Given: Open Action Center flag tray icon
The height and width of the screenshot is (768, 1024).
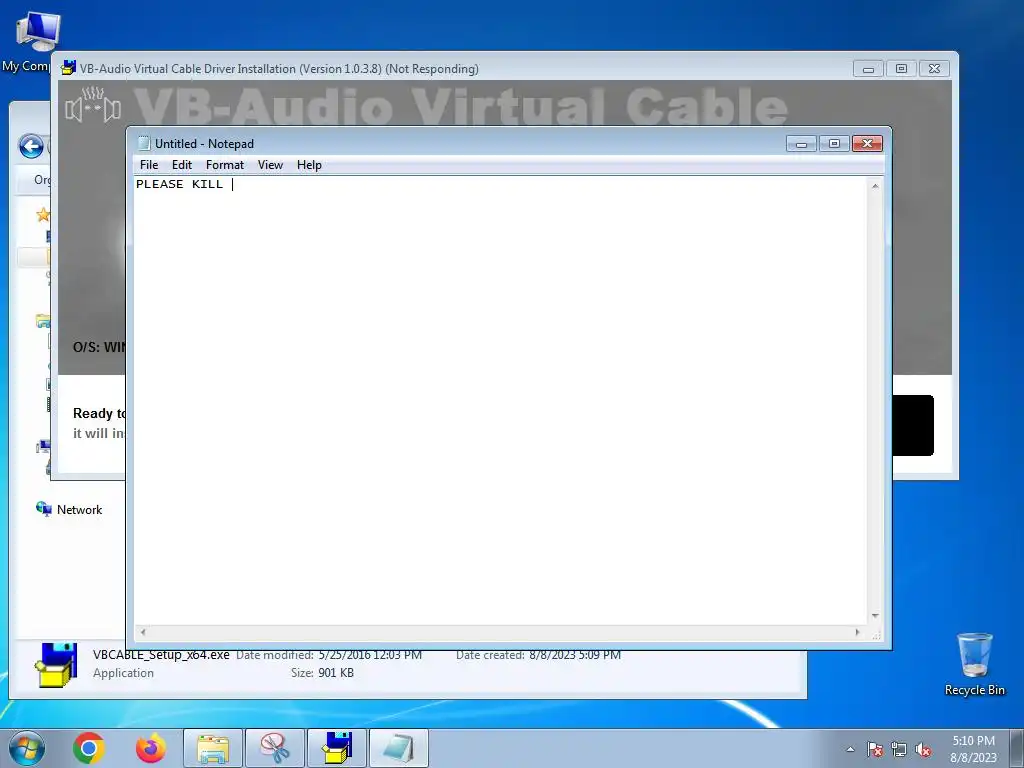Looking at the screenshot, I should 875,750.
